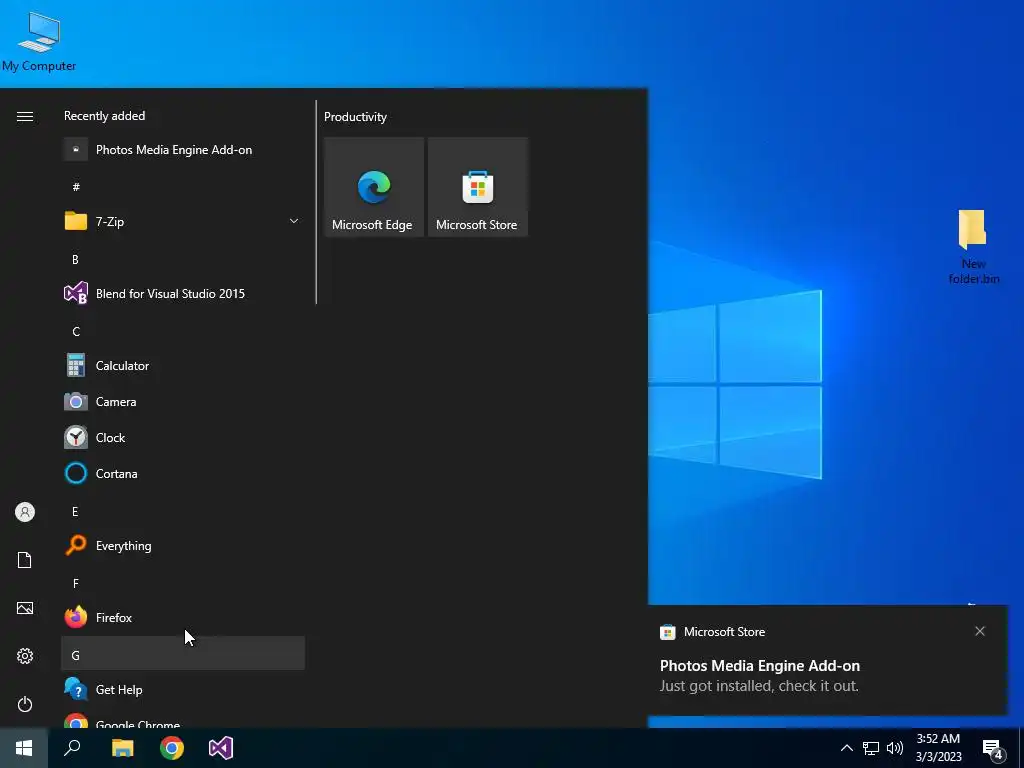Open Visual Studio from the taskbar
The height and width of the screenshot is (768, 1024).
click(221, 748)
